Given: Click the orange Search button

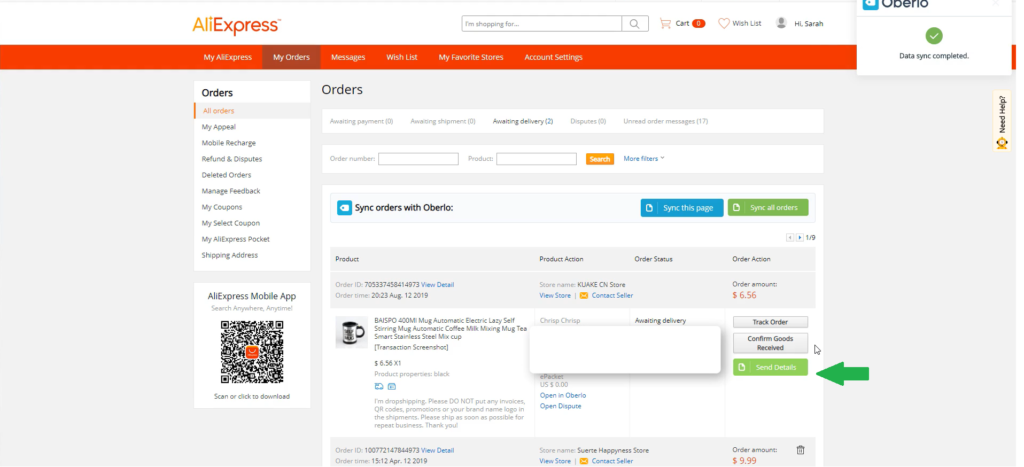Looking at the screenshot, I should pos(600,159).
